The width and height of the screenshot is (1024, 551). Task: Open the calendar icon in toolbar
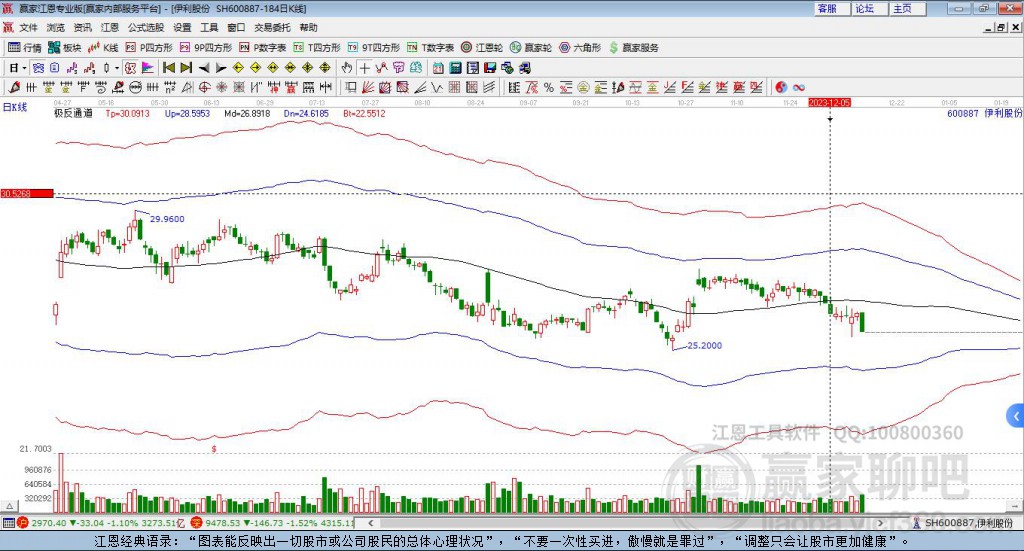[438, 68]
